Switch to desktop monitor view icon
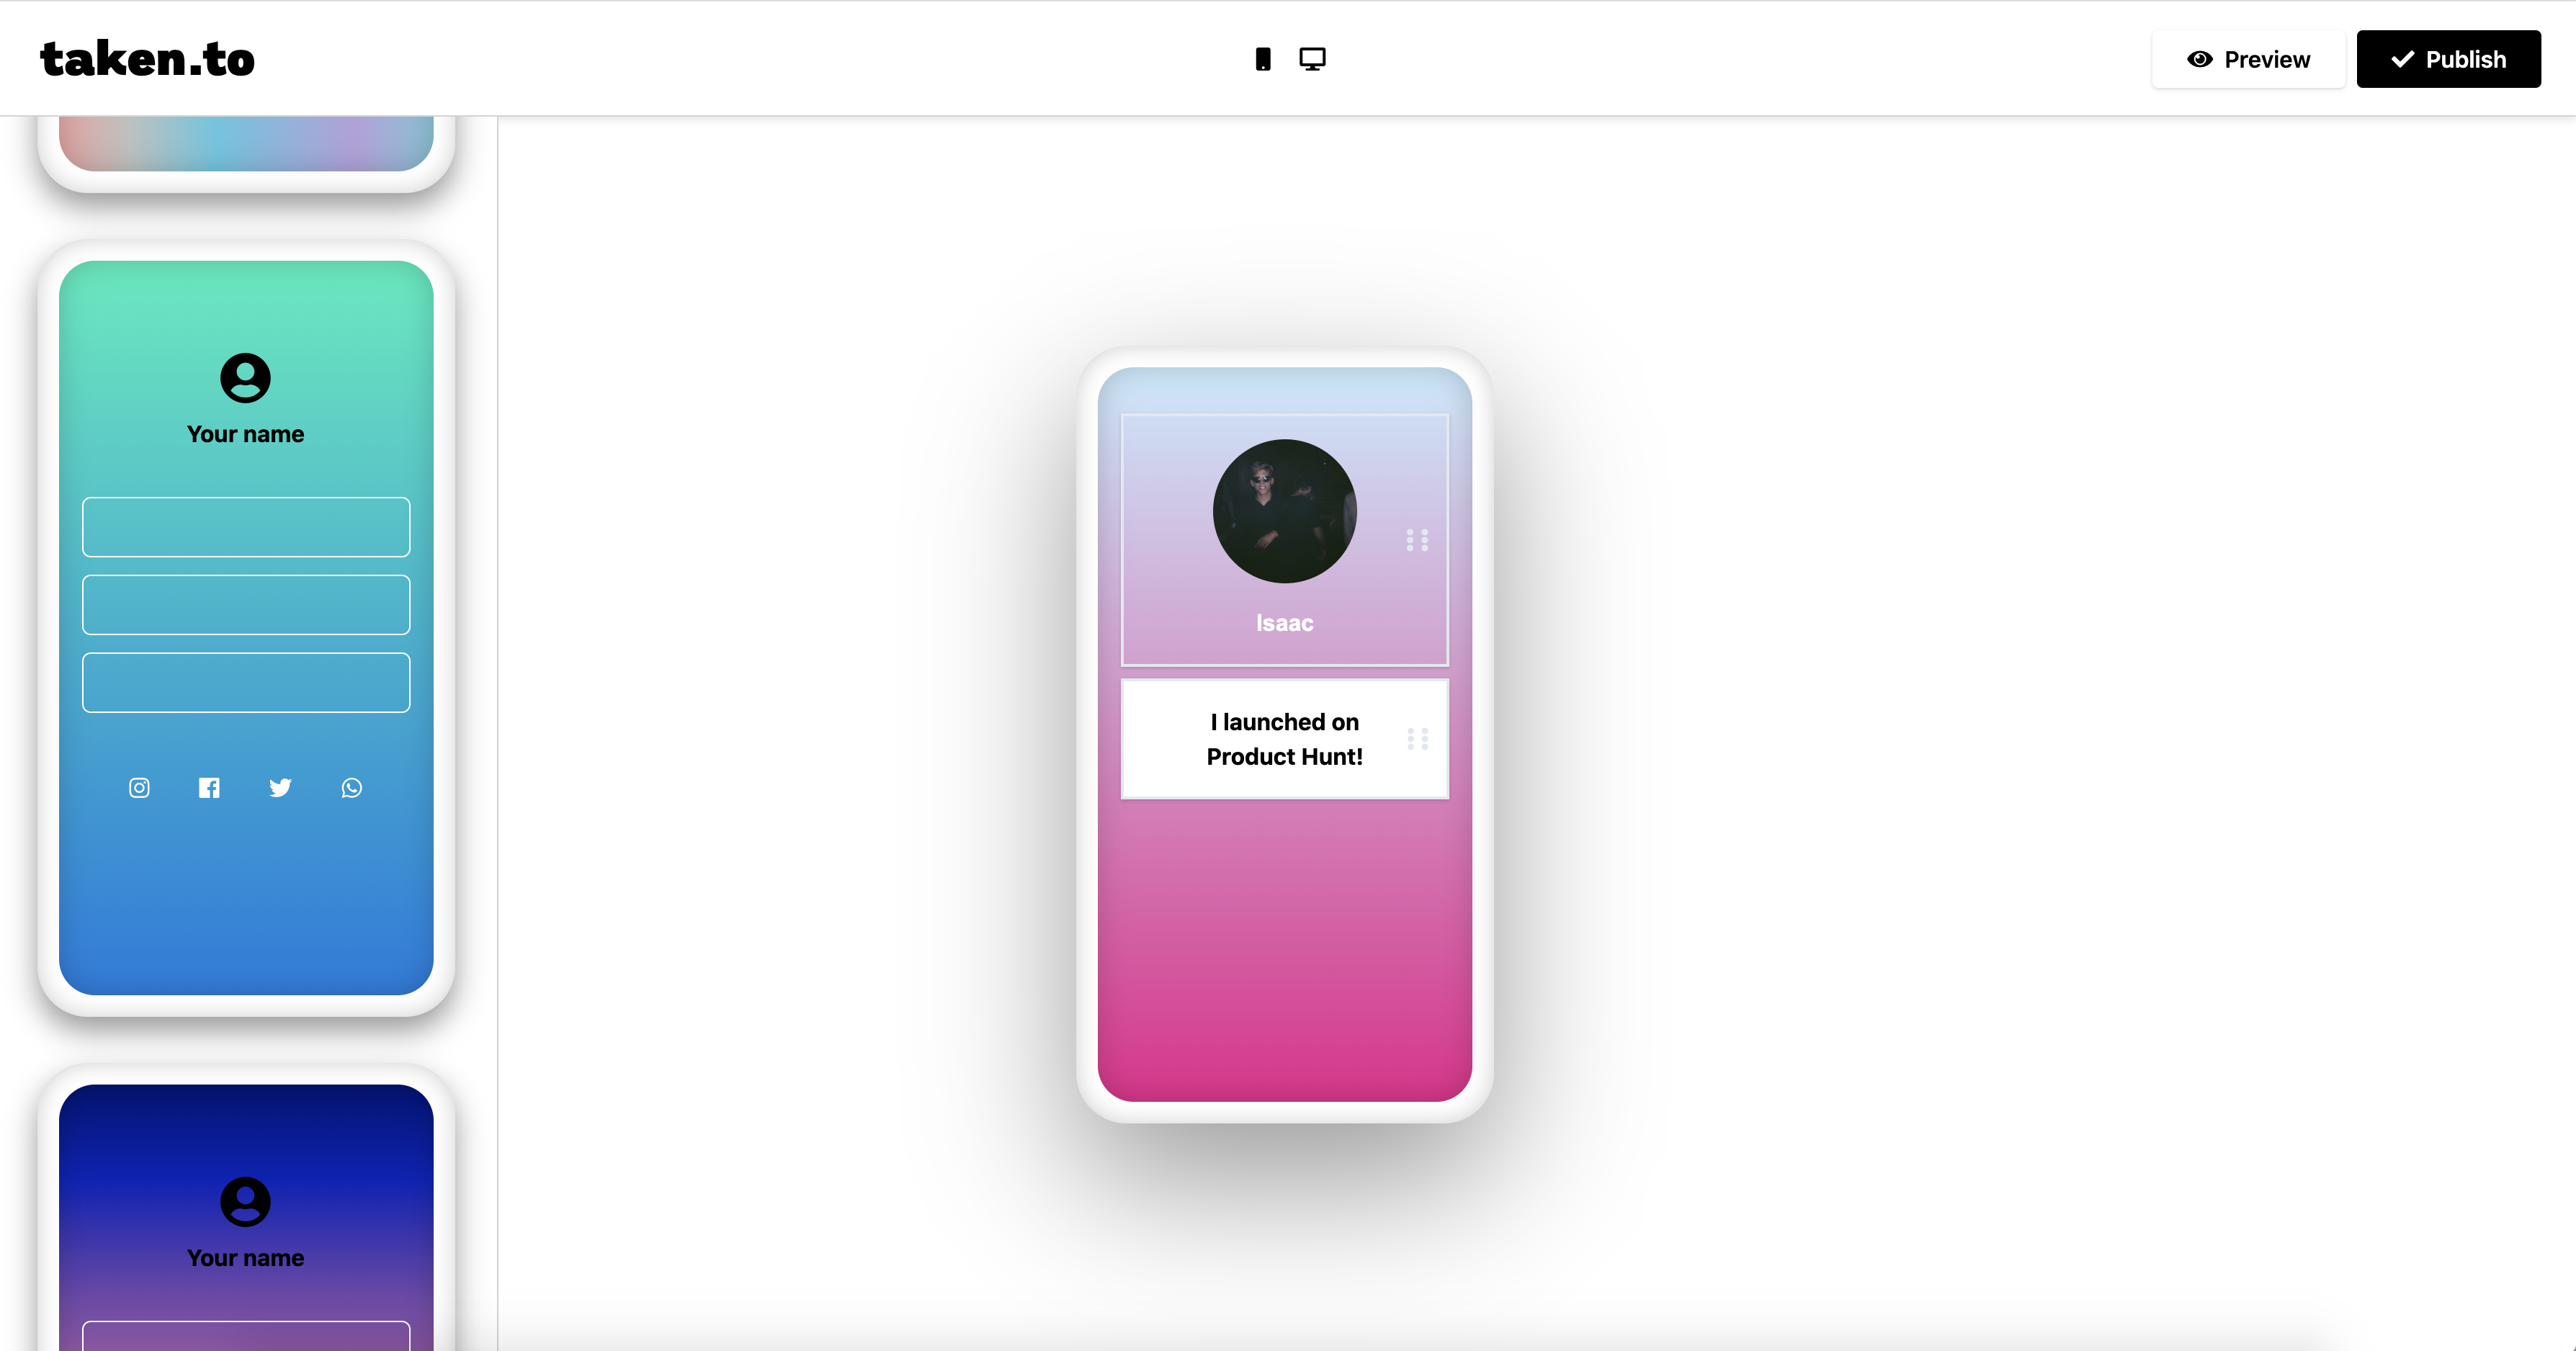Viewport: 2576px width, 1351px height. click(x=1312, y=59)
